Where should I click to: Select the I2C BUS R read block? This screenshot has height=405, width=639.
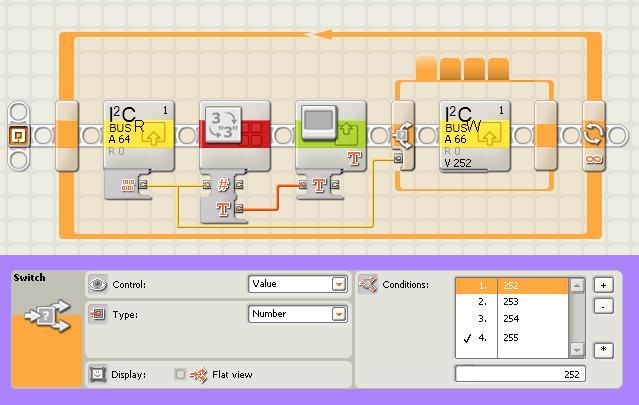tap(139, 136)
